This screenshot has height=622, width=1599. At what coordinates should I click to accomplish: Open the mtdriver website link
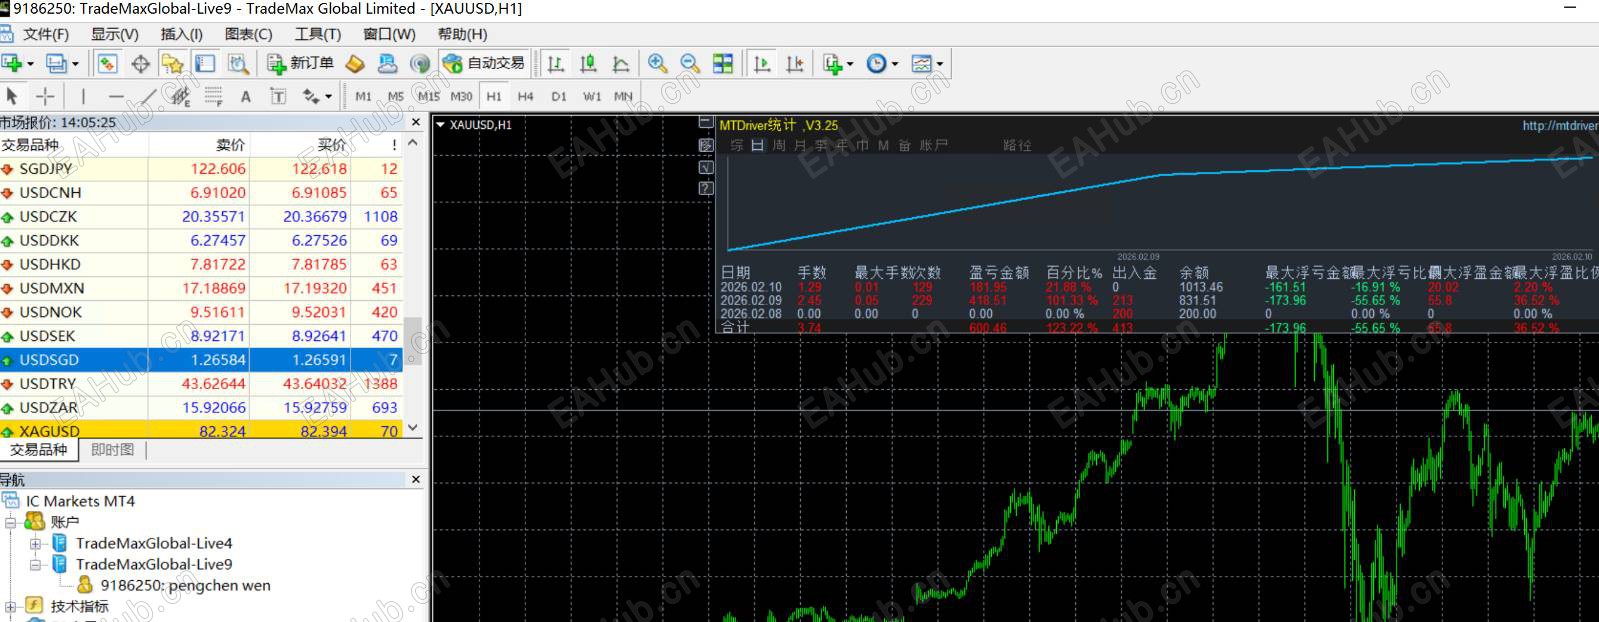[1560, 125]
